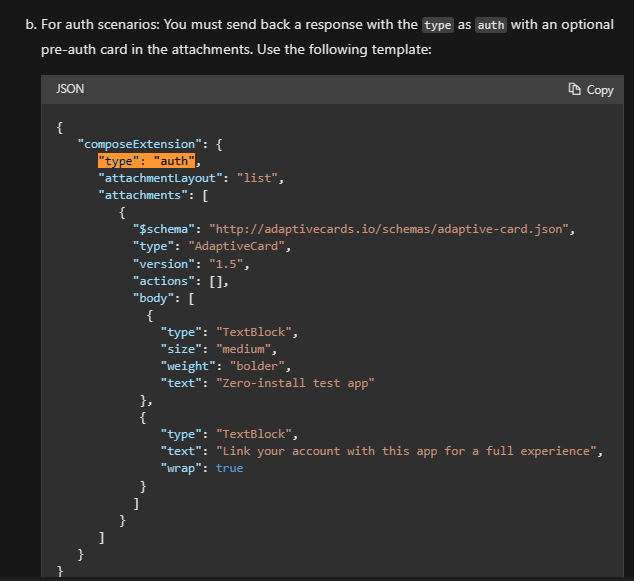Click the highlighted "type": "auth" text

pyautogui.click(x=146, y=161)
